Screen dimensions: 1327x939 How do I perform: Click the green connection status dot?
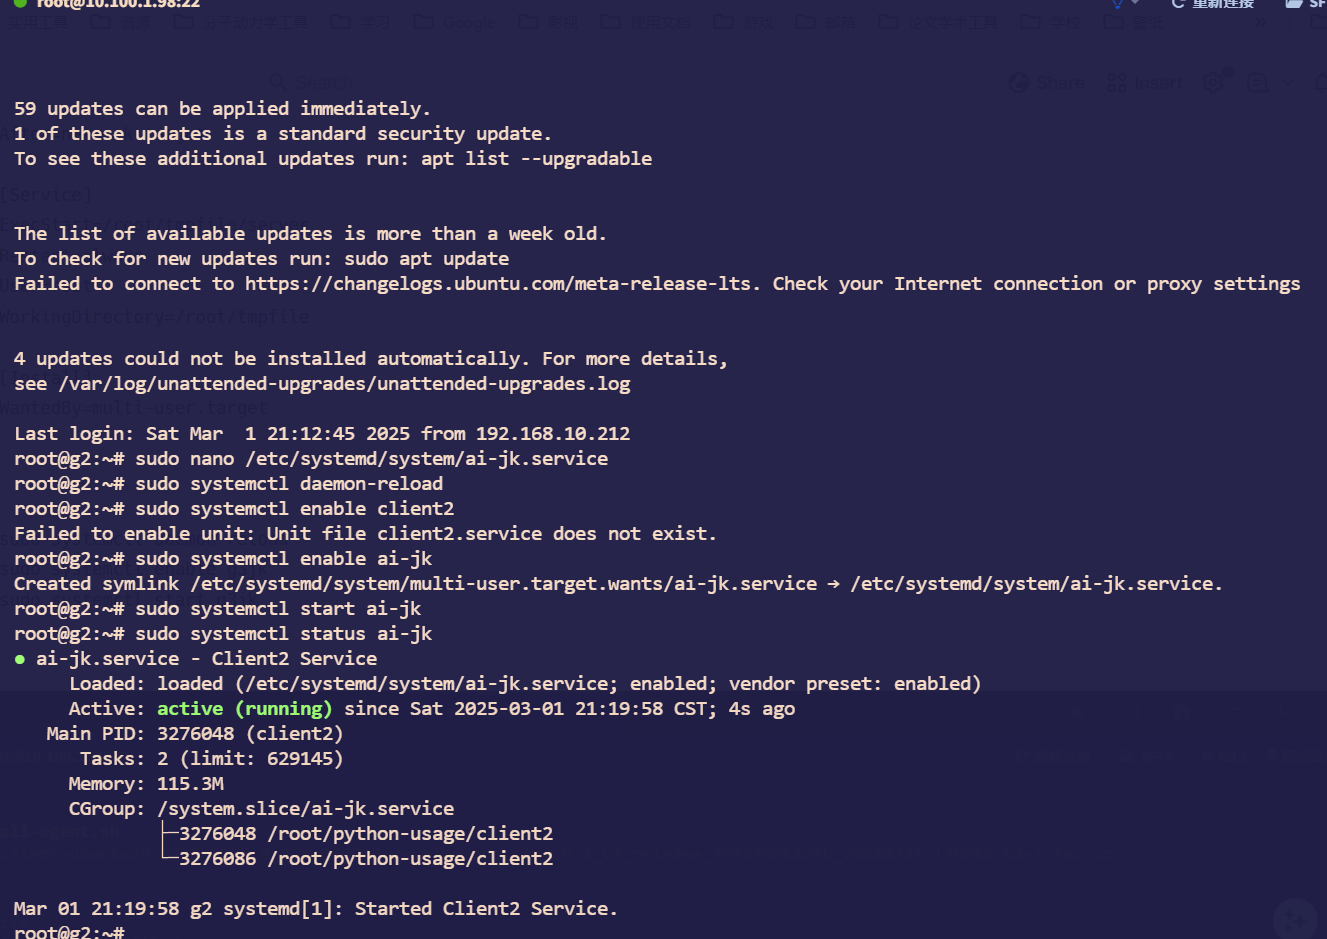(x=20, y=3)
